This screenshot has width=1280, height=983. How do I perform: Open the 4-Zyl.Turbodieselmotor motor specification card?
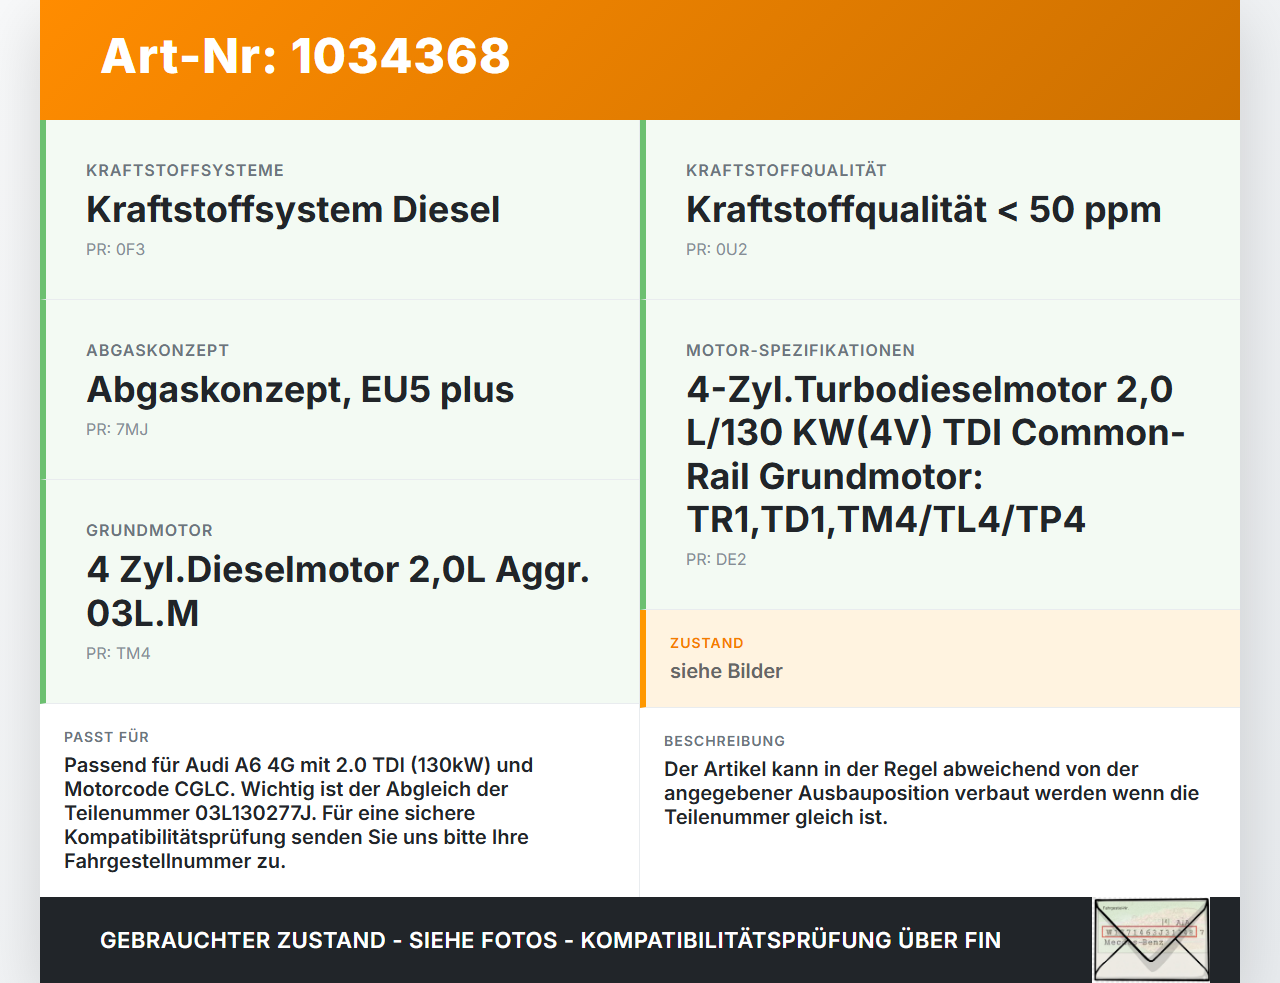tap(940, 455)
